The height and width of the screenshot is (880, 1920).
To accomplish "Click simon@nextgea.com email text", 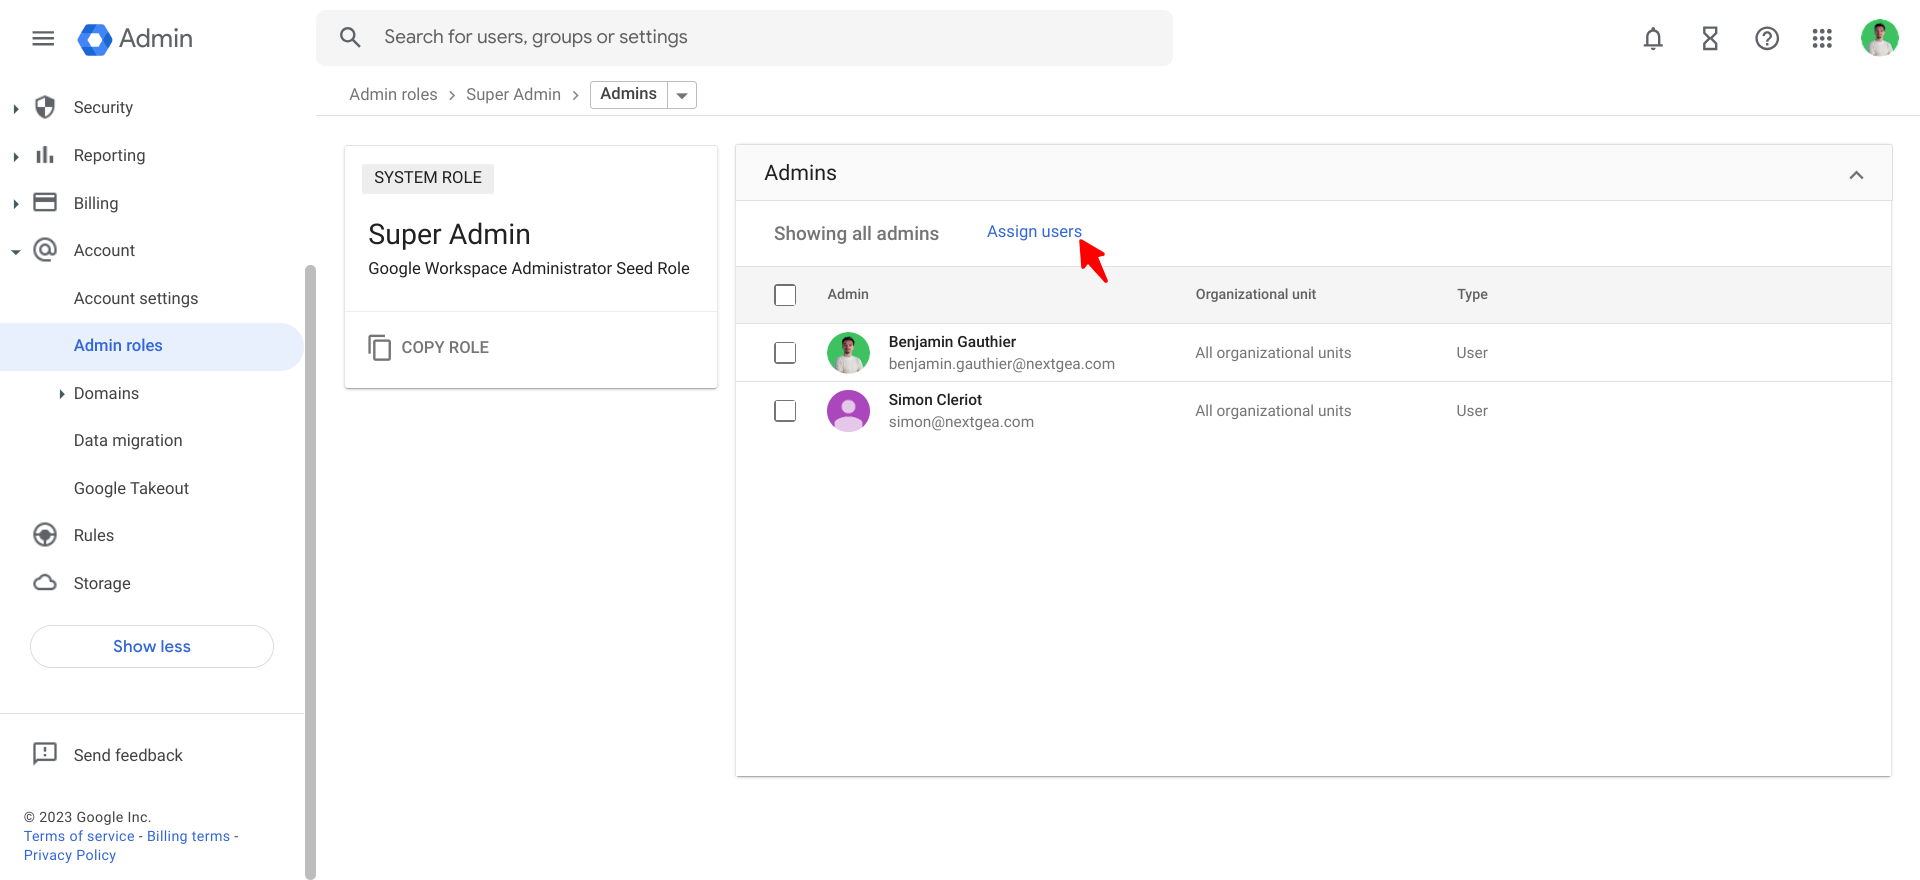I will coord(961,422).
